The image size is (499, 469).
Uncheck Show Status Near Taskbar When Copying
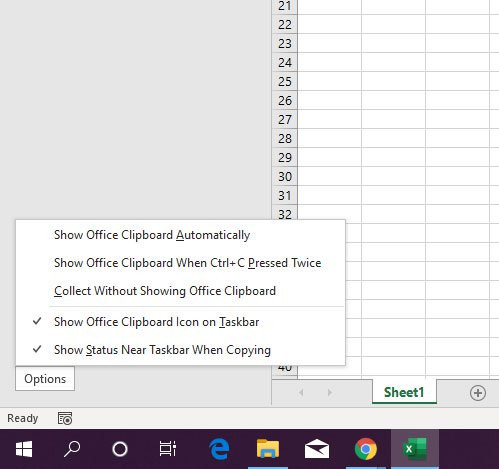[x=180, y=350]
